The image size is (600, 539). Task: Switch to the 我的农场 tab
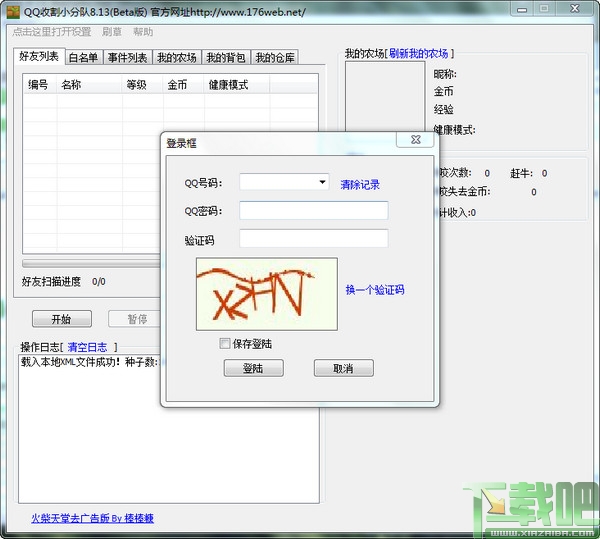click(177, 57)
